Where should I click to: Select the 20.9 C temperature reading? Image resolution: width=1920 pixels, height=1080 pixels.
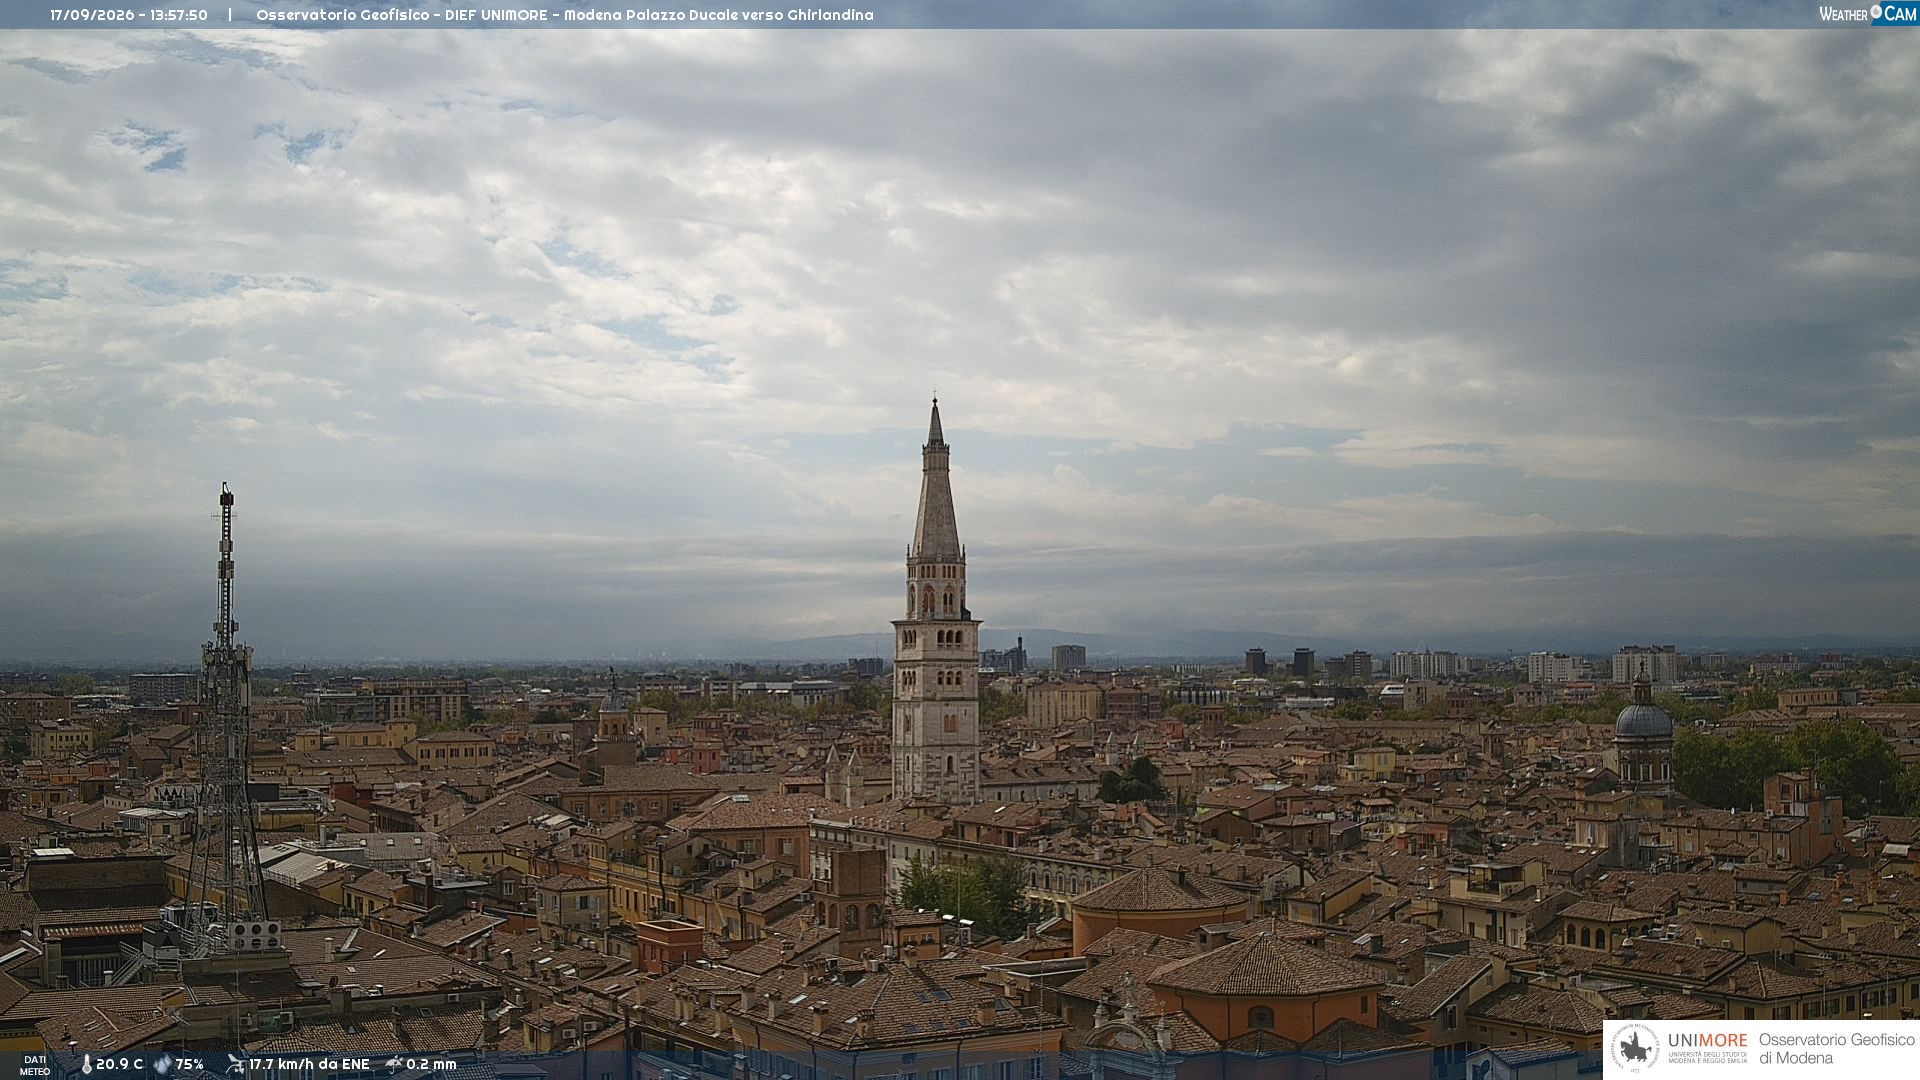(x=119, y=1064)
